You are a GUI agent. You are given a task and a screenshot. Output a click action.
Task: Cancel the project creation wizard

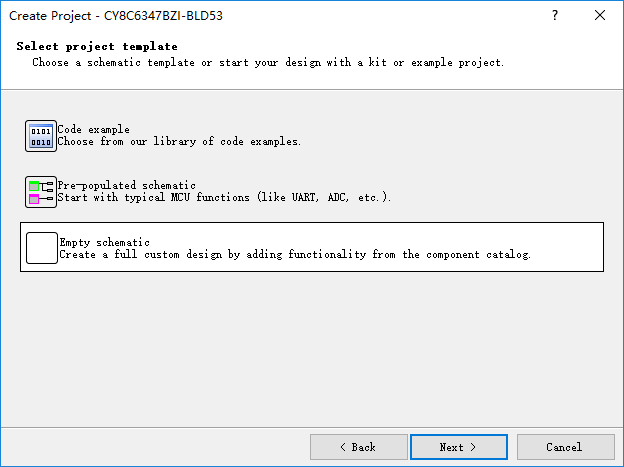point(566,447)
